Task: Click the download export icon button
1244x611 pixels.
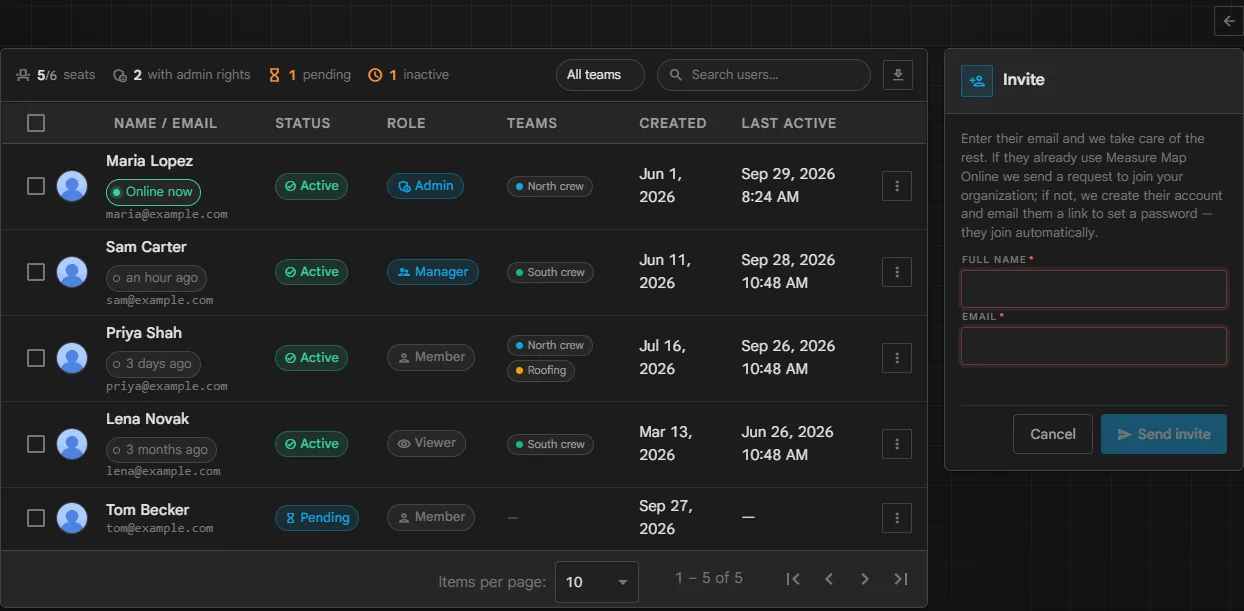Action: (x=898, y=75)
